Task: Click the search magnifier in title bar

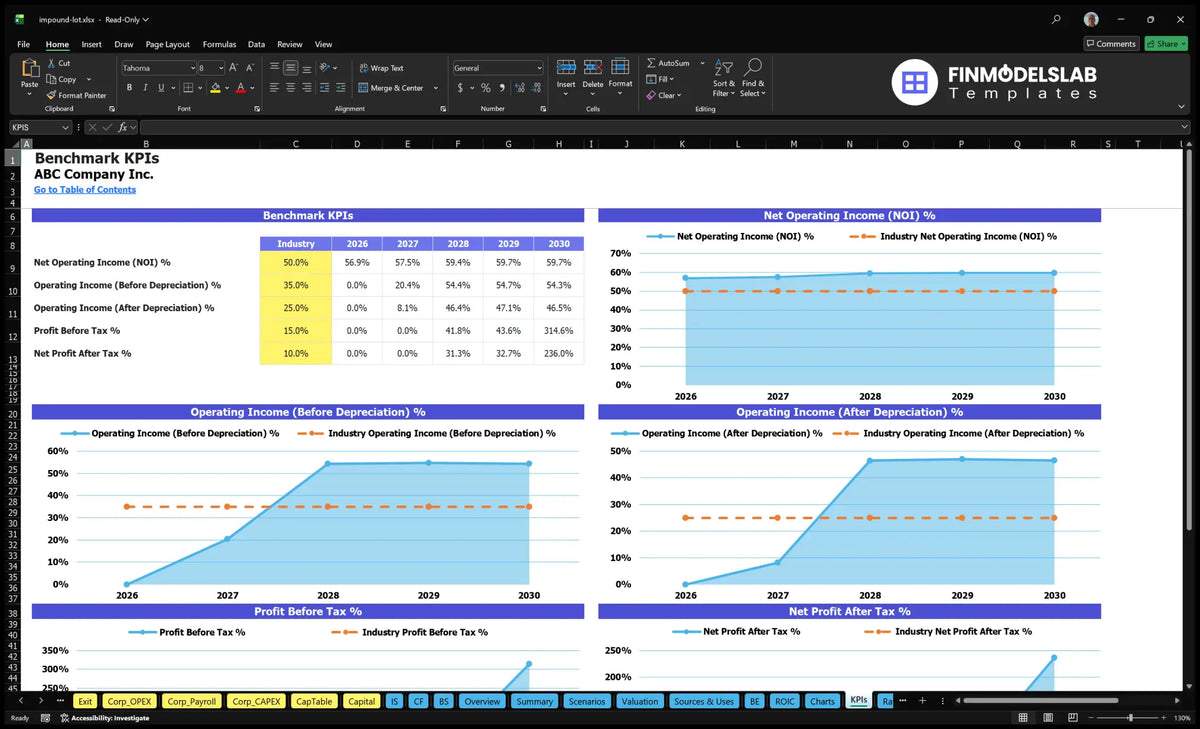Action: [1057, 19]
